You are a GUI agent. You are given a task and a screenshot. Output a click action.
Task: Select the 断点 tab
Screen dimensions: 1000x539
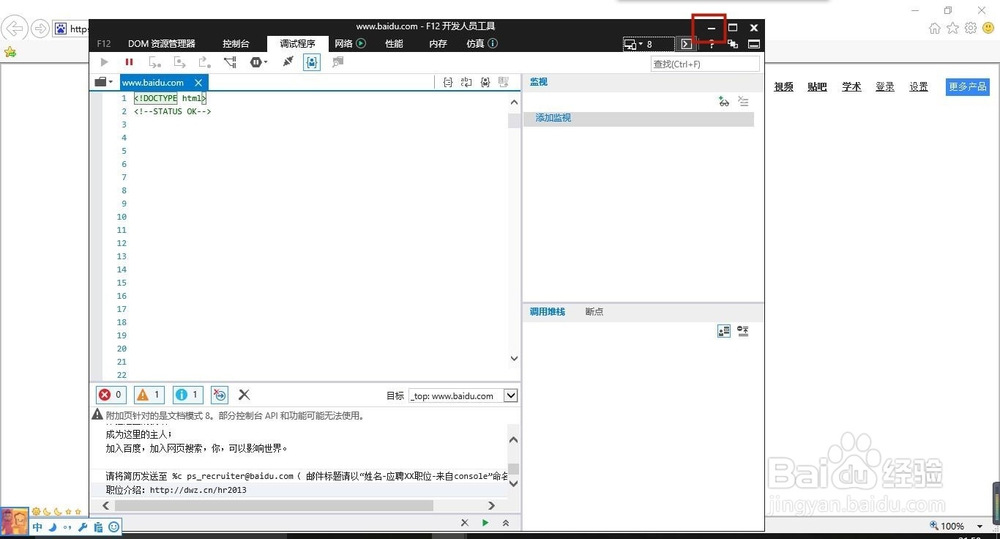[x=594, y=311]
